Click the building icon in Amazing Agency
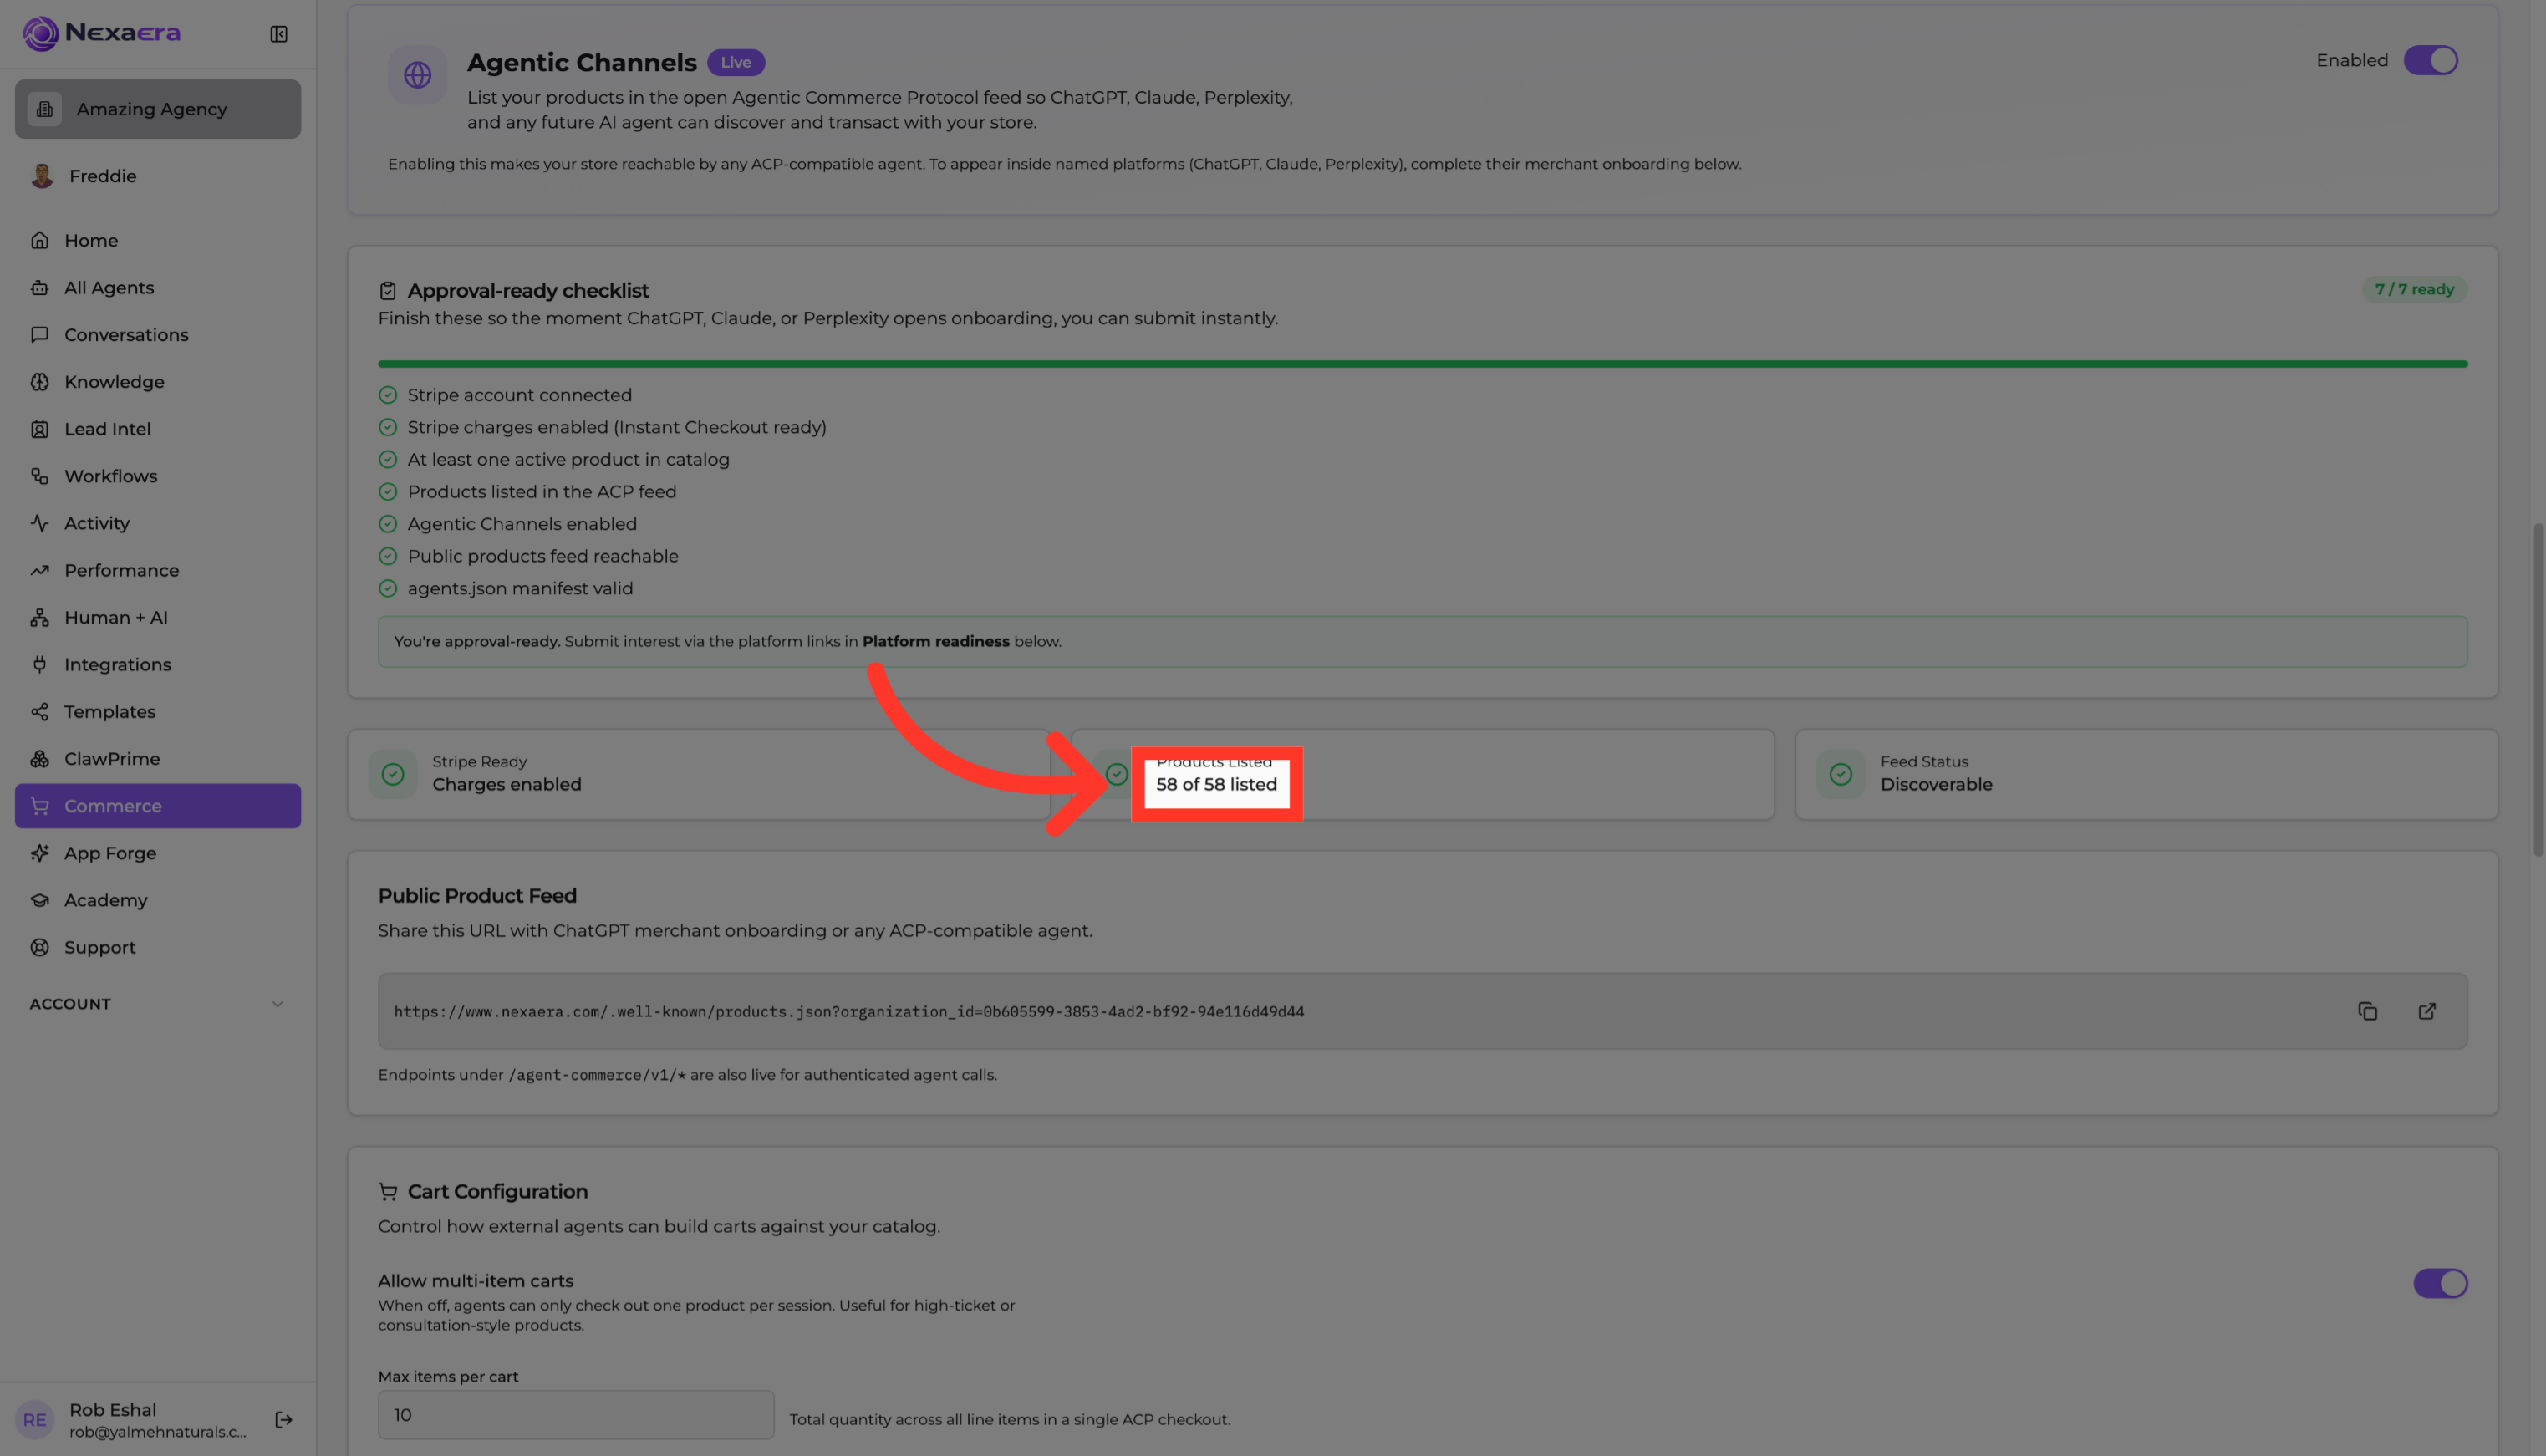 [x=45, y=109]
